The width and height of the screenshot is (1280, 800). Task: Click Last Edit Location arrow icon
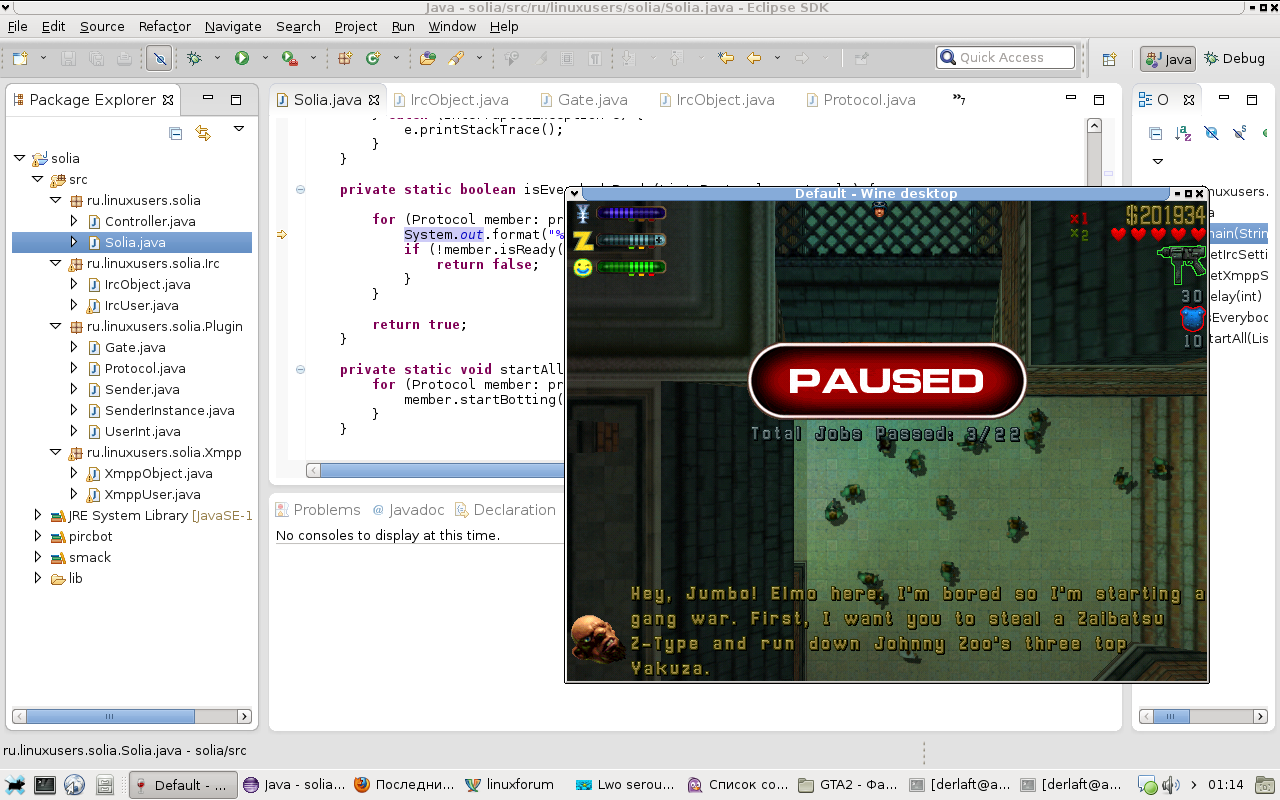coord(725,58)
